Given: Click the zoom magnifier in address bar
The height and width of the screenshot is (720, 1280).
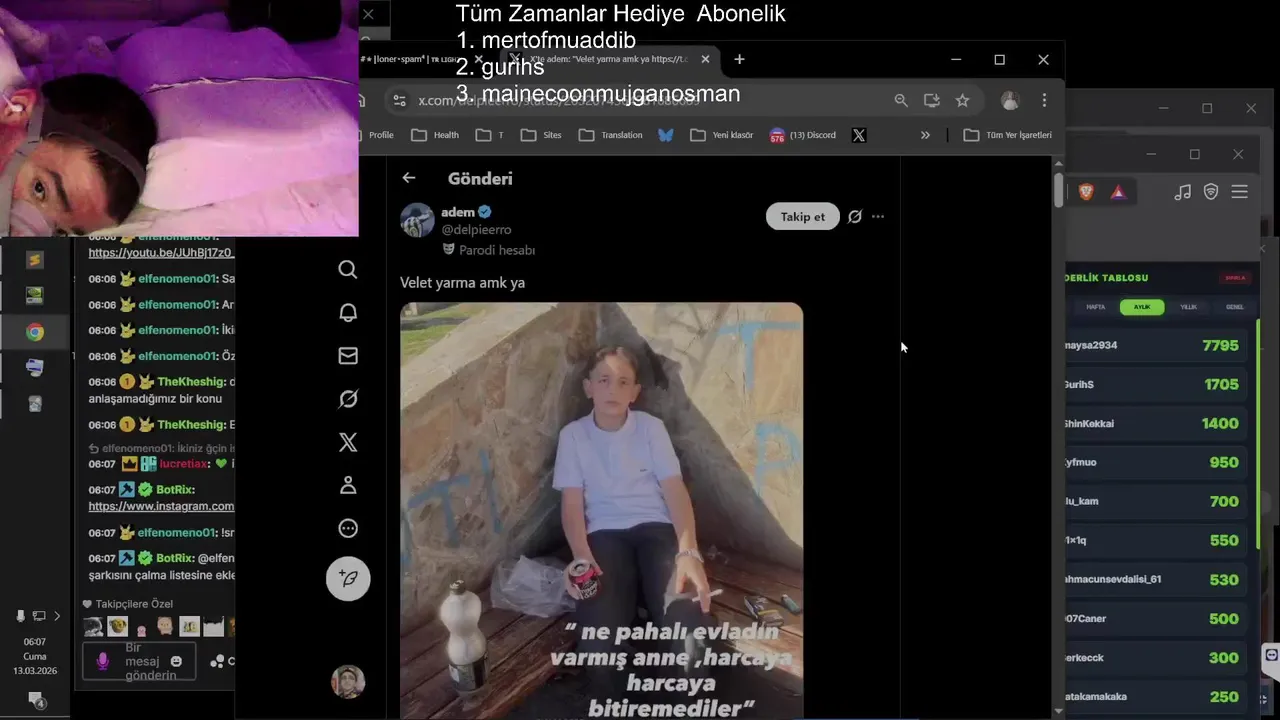Looking at the screenshot, I should tap(901, 100).
